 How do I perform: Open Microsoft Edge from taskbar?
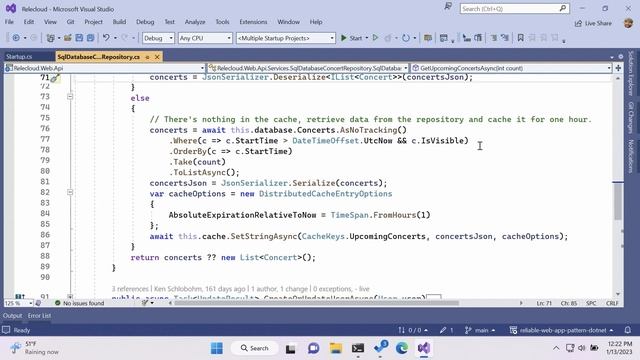point(402,348)
